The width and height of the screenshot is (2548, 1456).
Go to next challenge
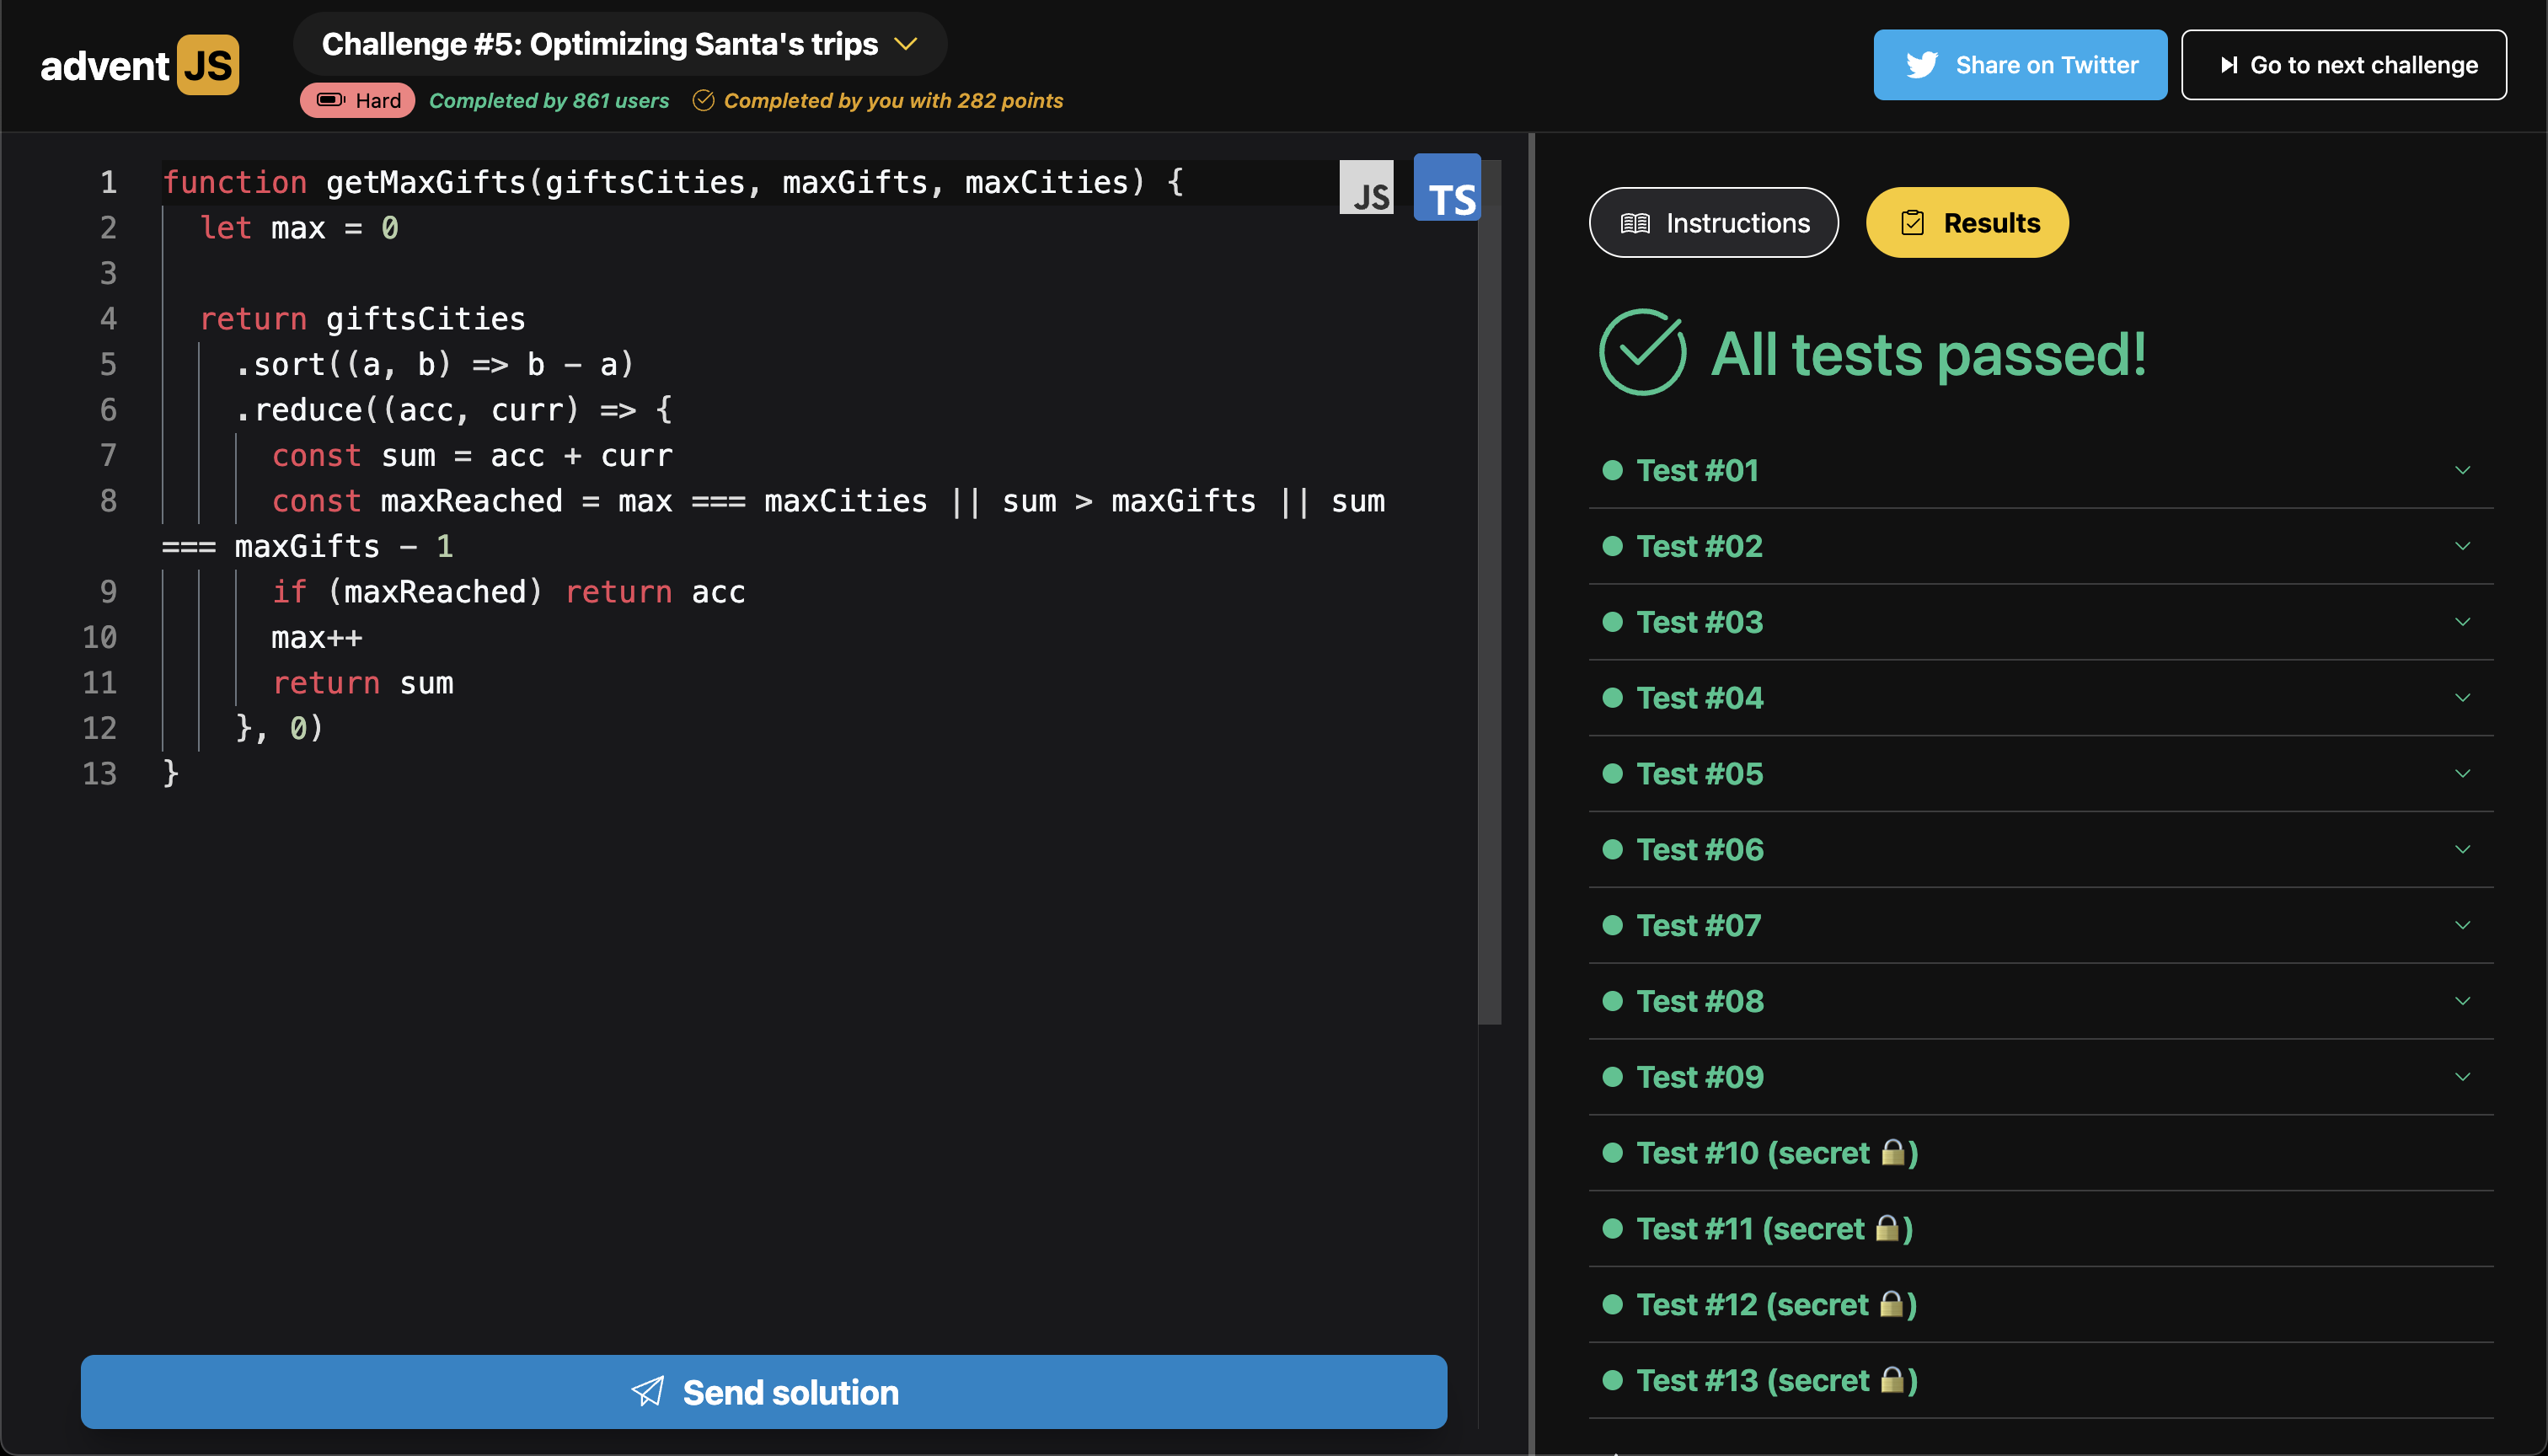click(x=2343, y=65)
